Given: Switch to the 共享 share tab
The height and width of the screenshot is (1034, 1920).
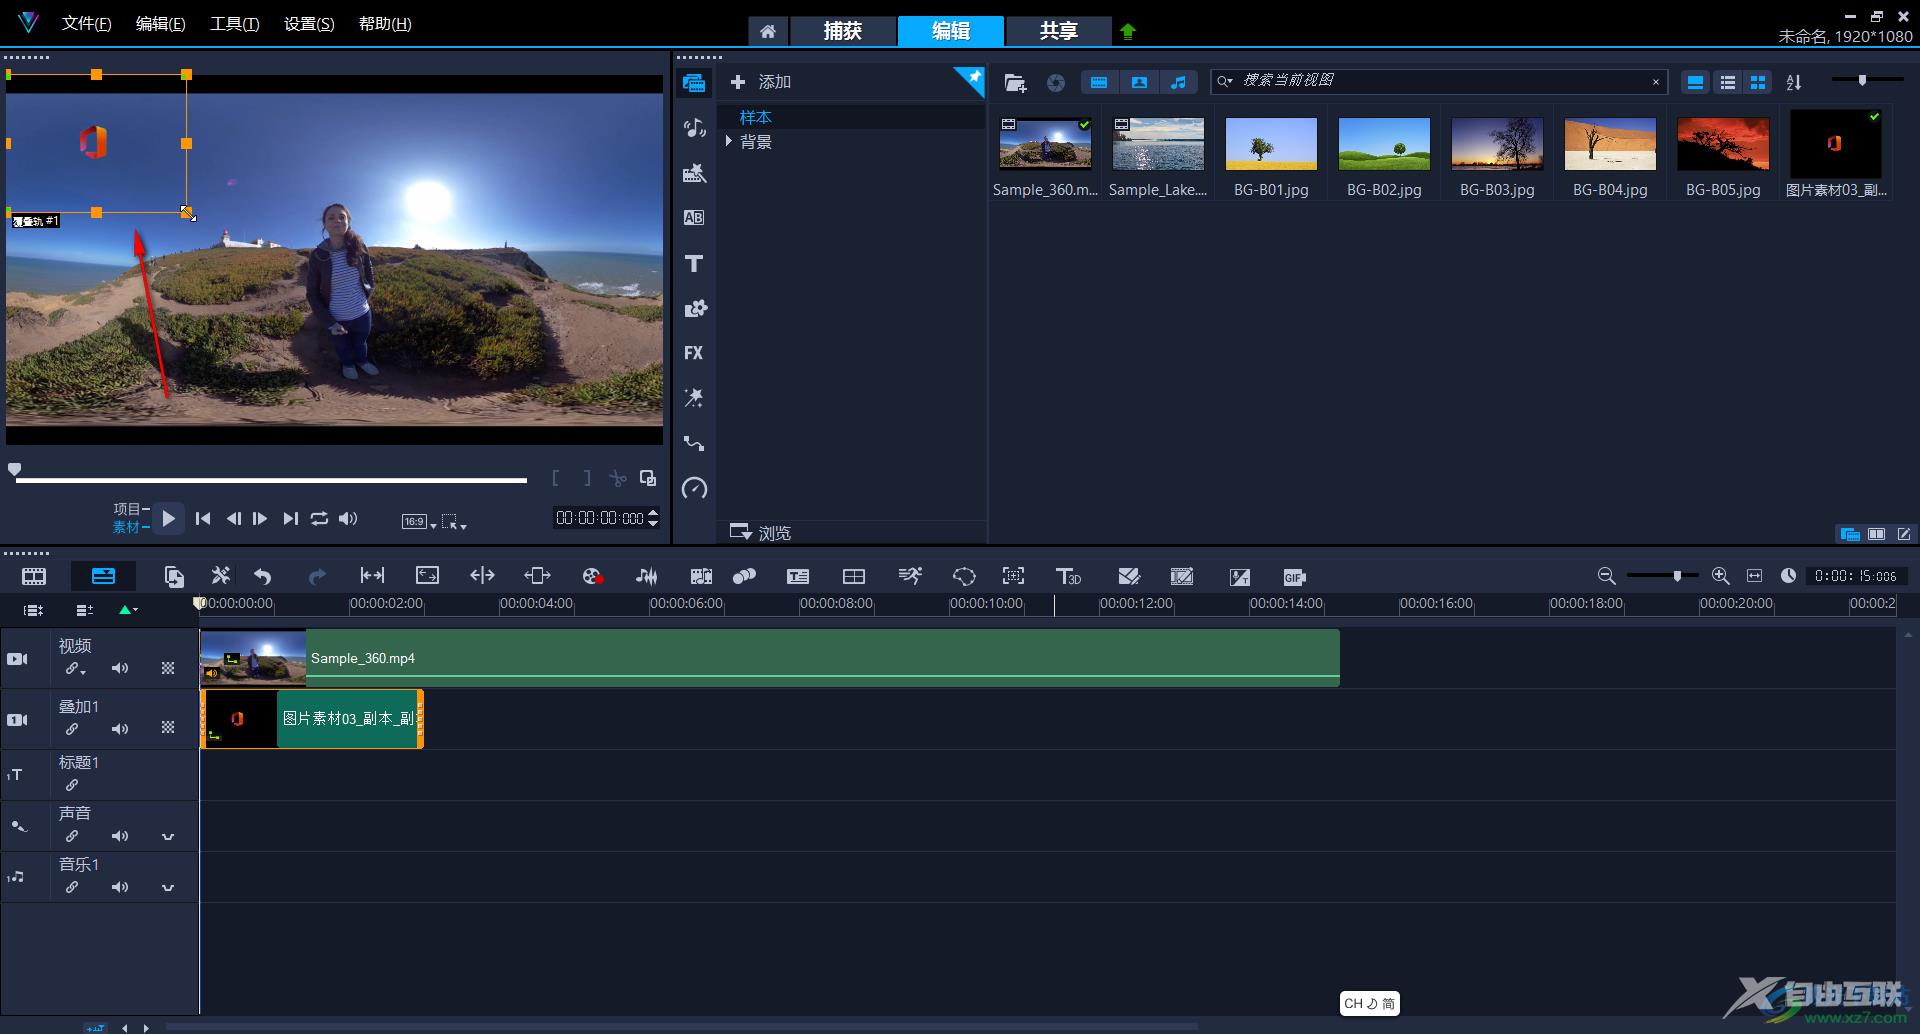Looking at the screenshot, I should tap(1058, 31).
